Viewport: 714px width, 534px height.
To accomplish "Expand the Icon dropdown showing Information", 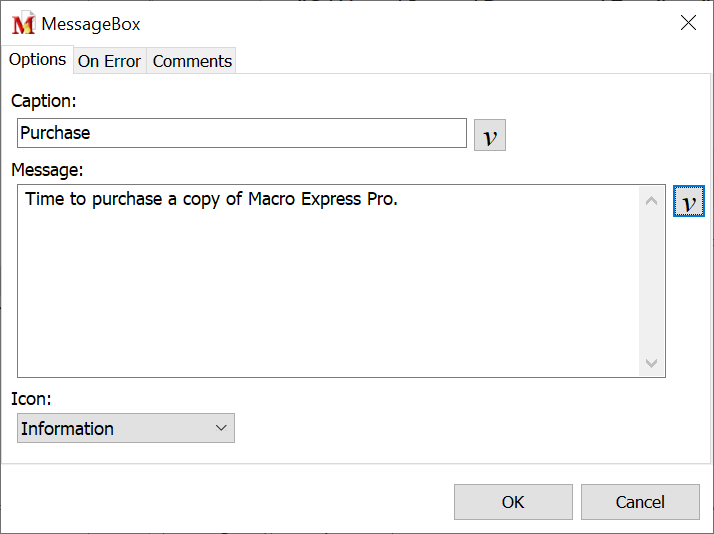I will click(x=126, y=428).
